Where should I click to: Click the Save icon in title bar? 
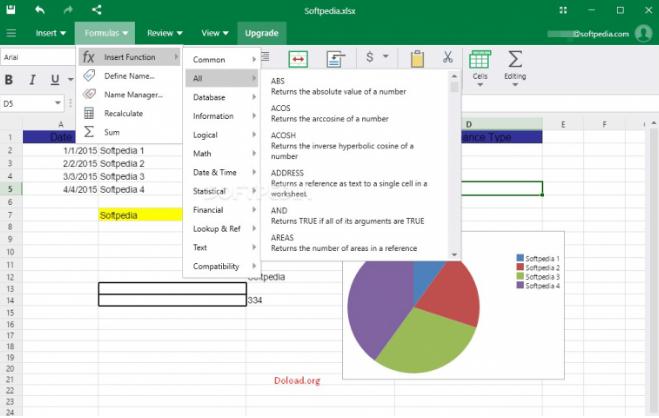[x=11, y=10]
